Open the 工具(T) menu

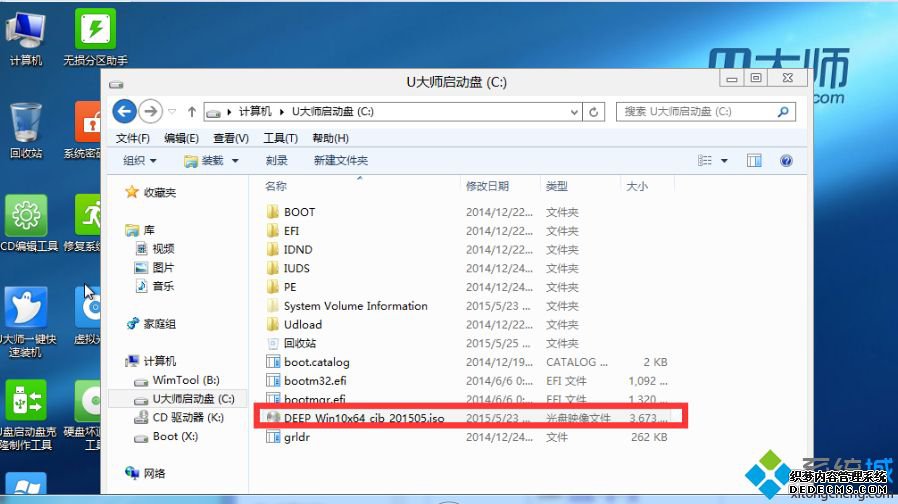pos(280,138)
